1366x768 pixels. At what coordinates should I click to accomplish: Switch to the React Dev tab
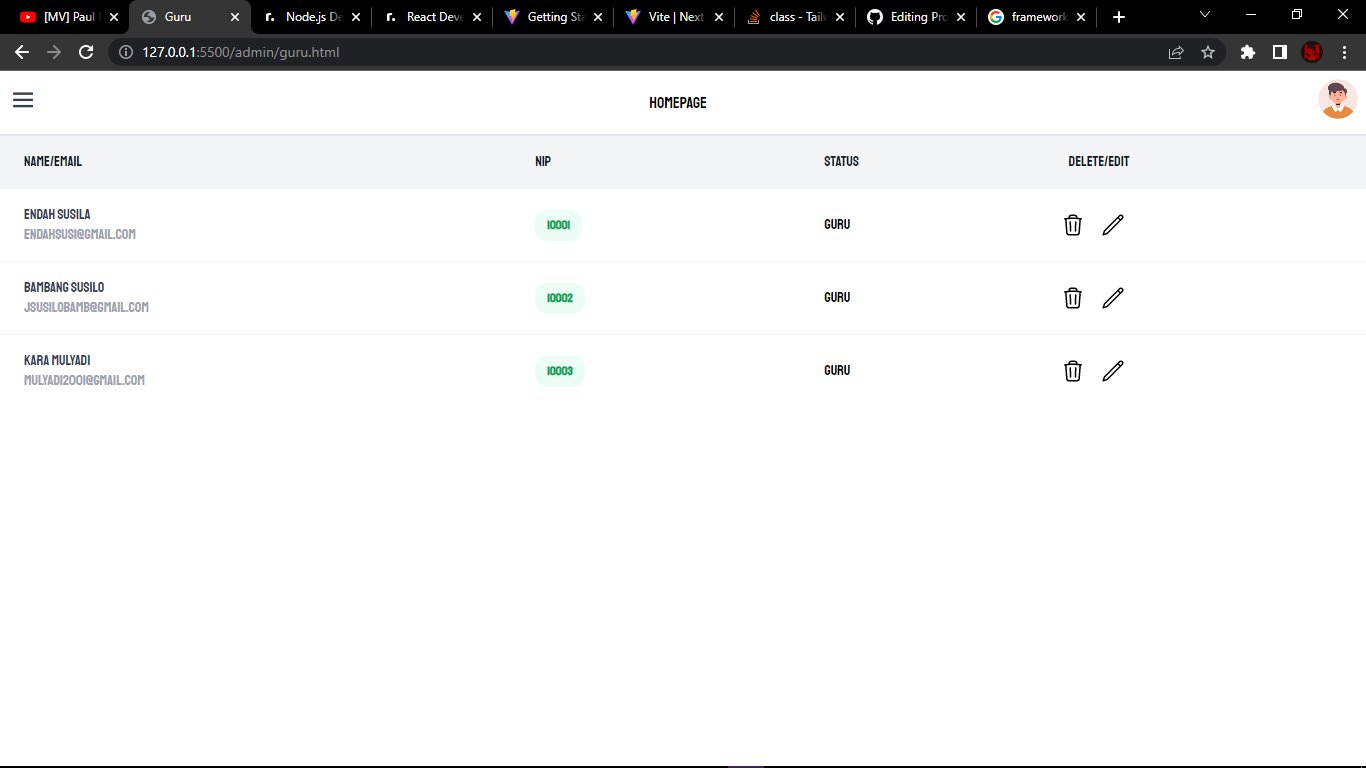tap(430, 17)
